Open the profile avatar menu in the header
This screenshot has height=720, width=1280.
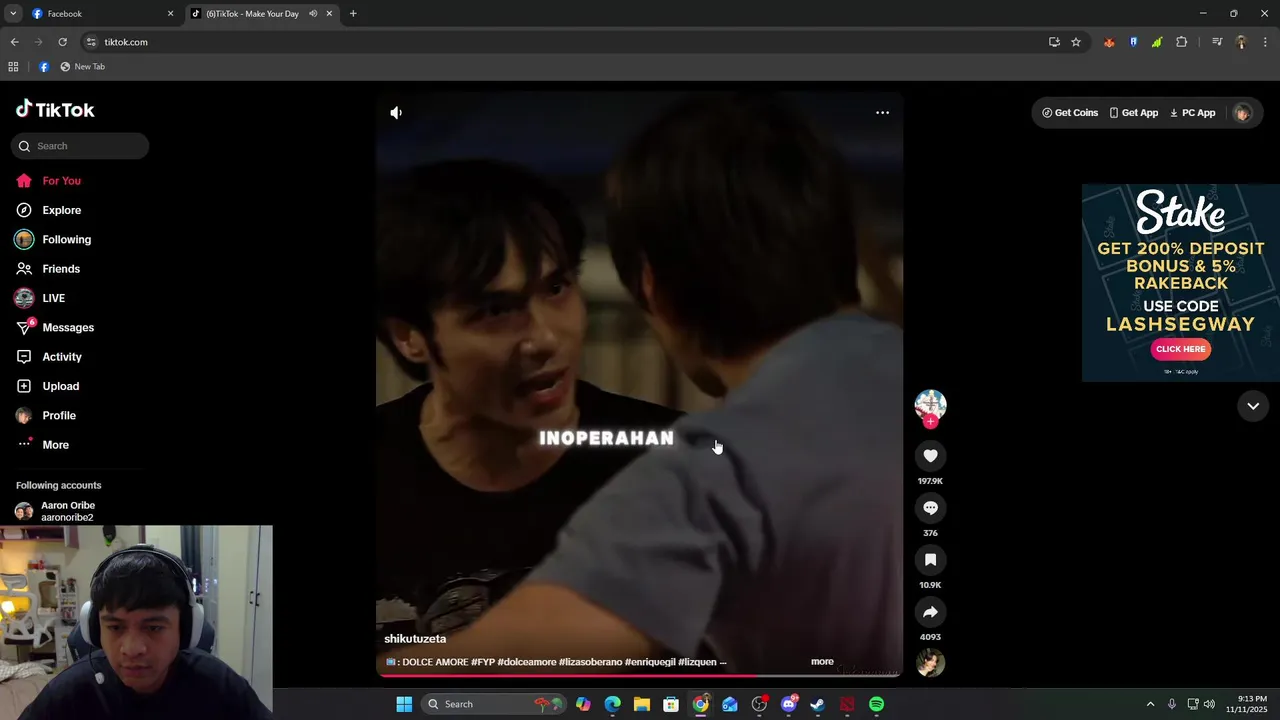[1242, 113]
